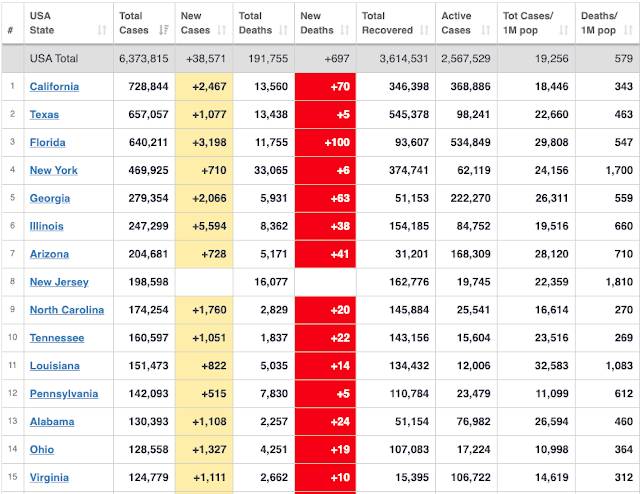Image resolution: width=640 pixels, height=494 pixels.
Task: Select Florida's red +100 new deaths cell
Action: (x=325, y=142)
